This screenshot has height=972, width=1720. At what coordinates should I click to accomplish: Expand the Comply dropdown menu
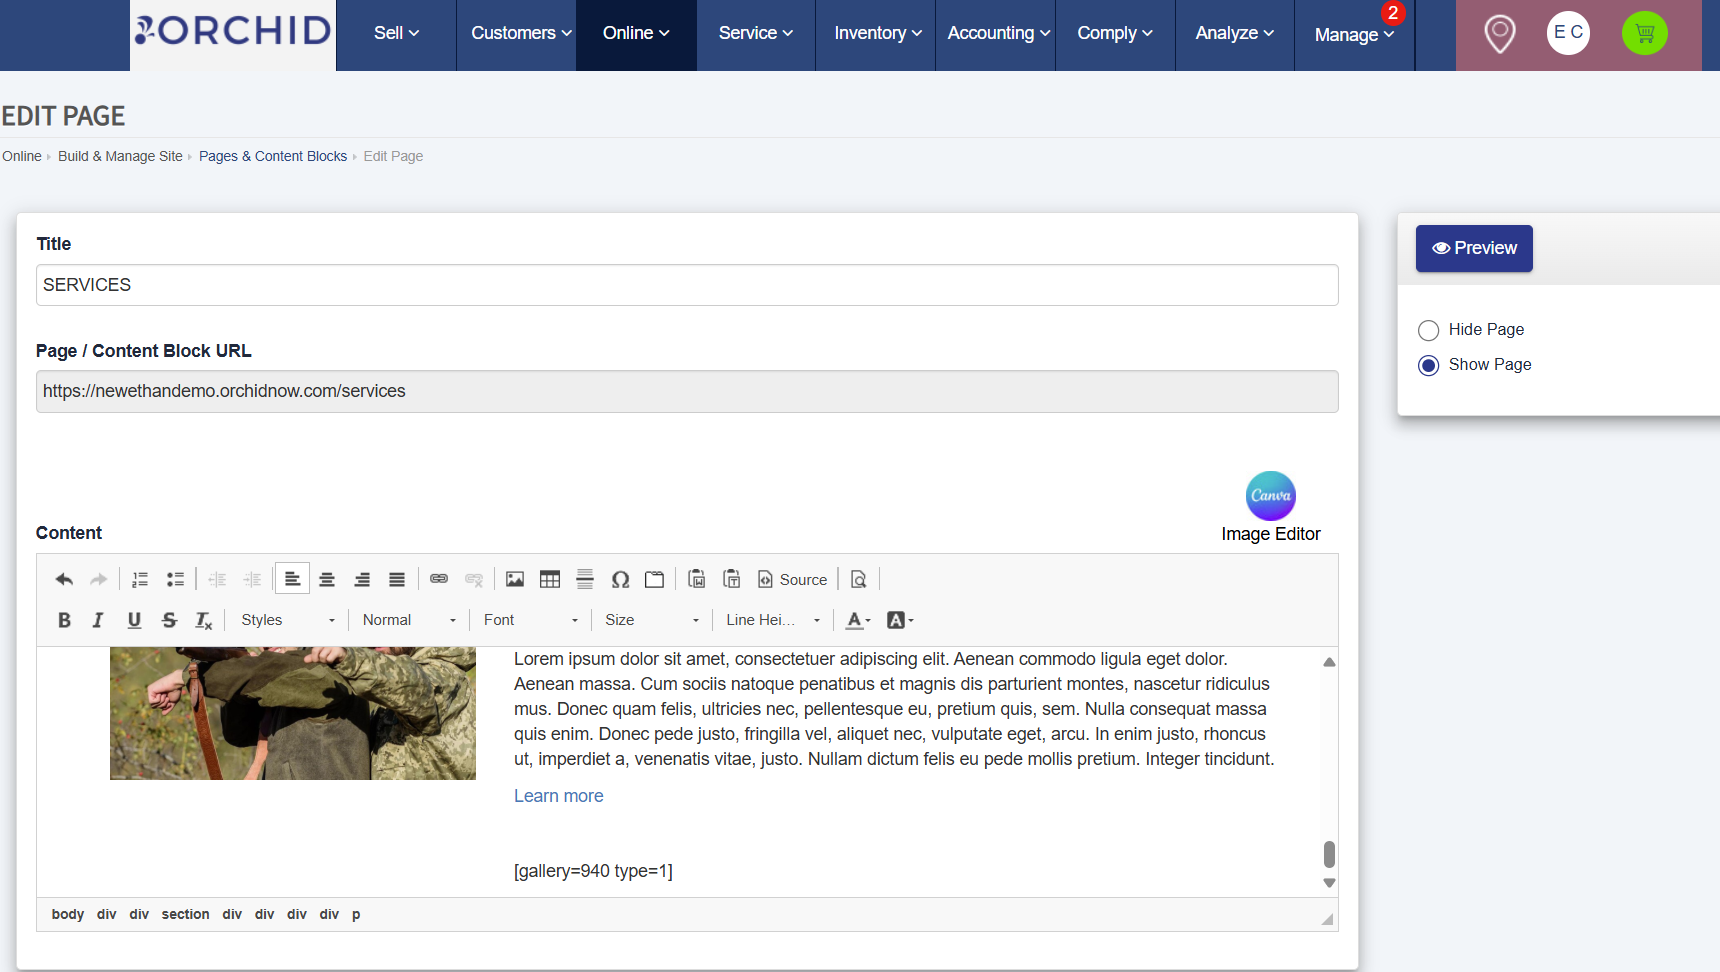click(x=1115, y=34)
